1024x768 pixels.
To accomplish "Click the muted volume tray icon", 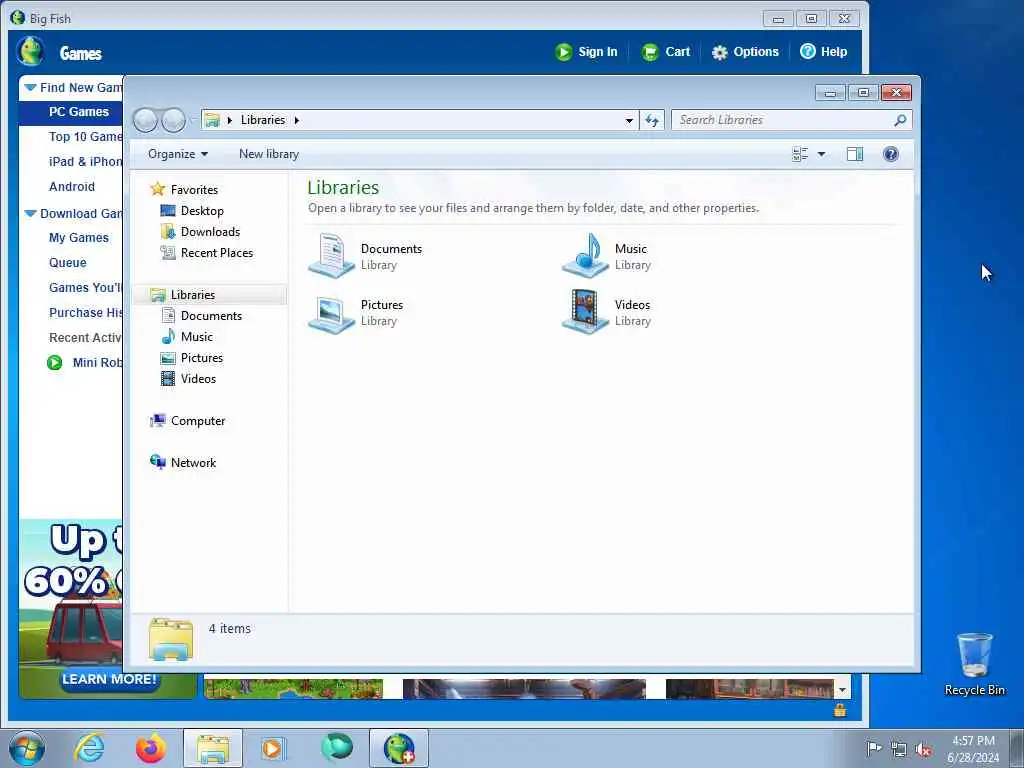I will point(923,749).
